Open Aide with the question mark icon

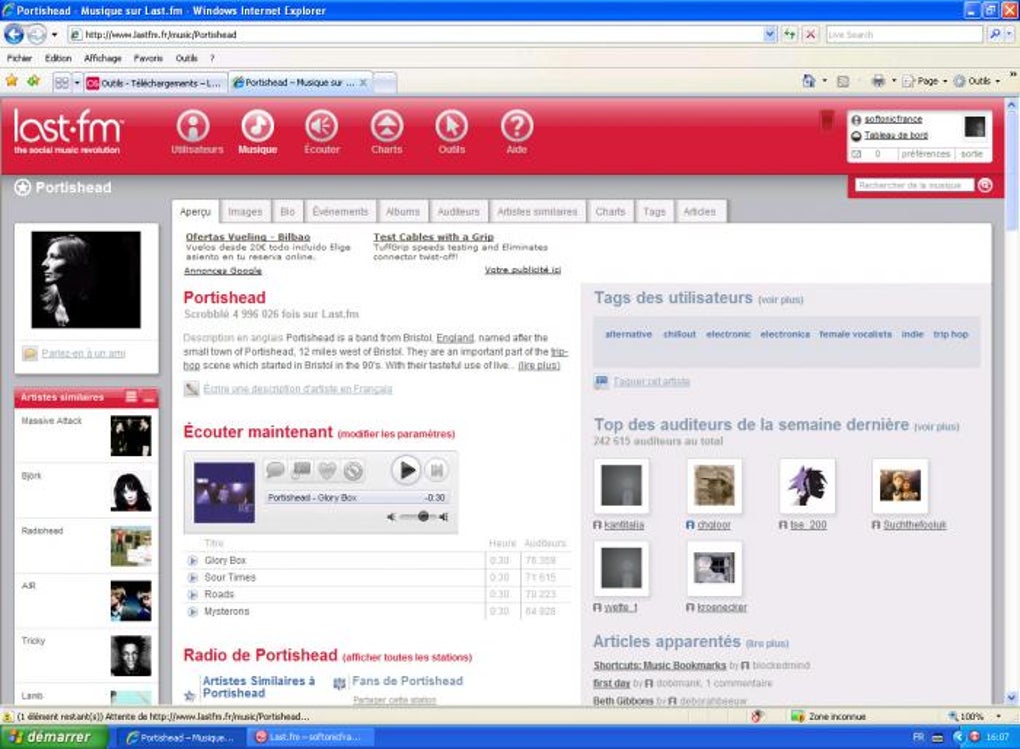pyautogui.click(x=516, y=128)
